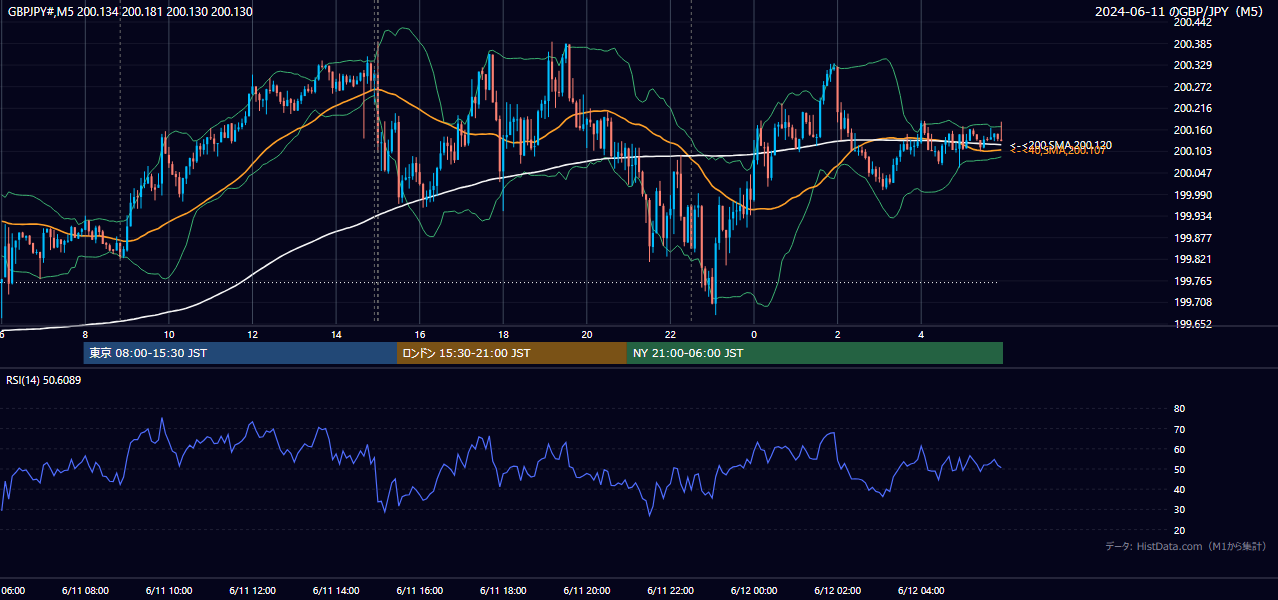Click RSI scale level 40
The height and width of the screenshot is (600, 1278).
(x=1179, y=489)
